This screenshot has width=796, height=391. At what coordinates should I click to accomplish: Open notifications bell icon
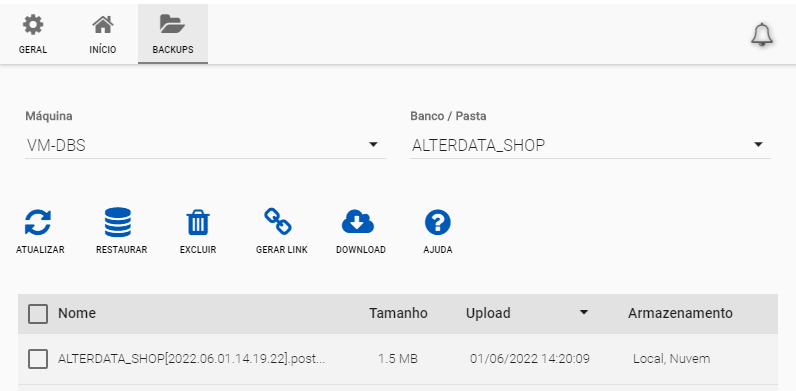[762, 35]
